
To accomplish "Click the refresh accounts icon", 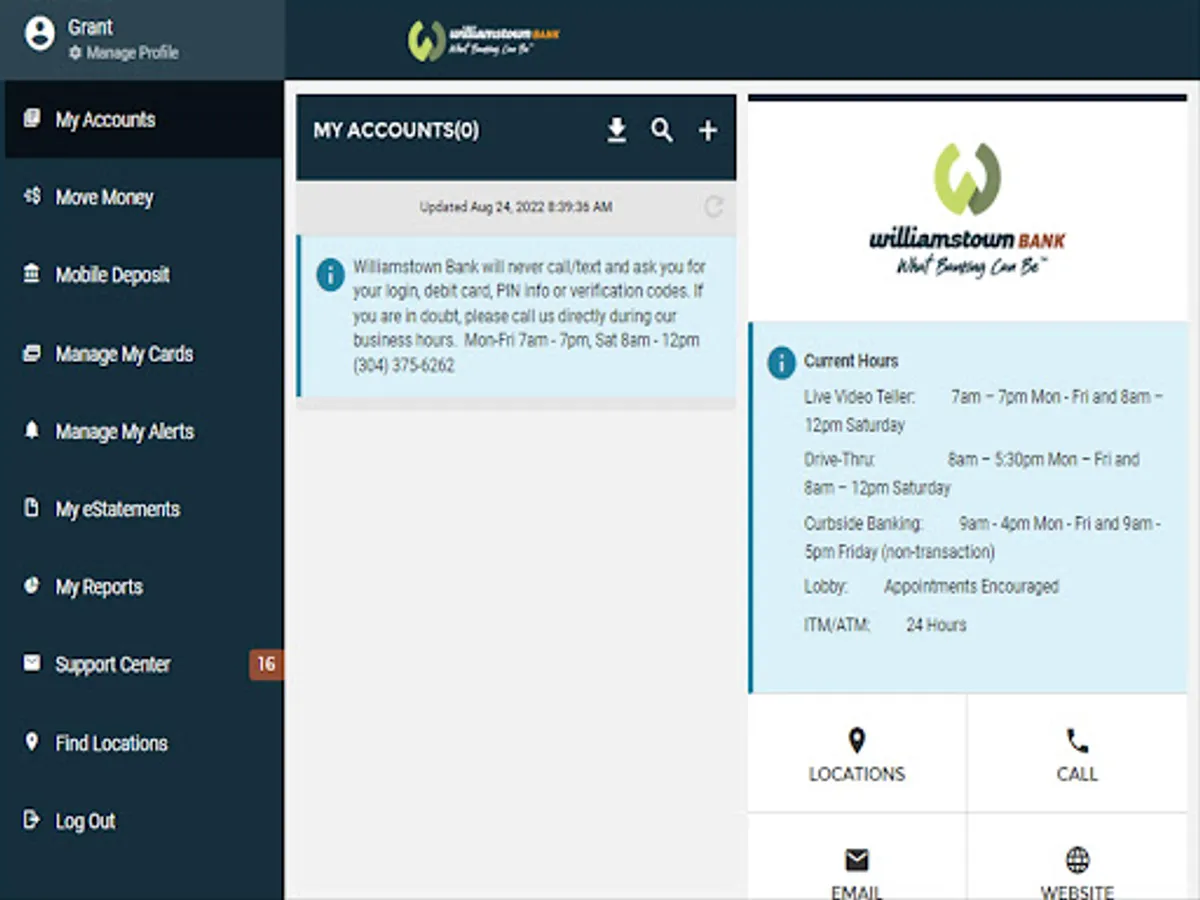I will tap(714, 207).
